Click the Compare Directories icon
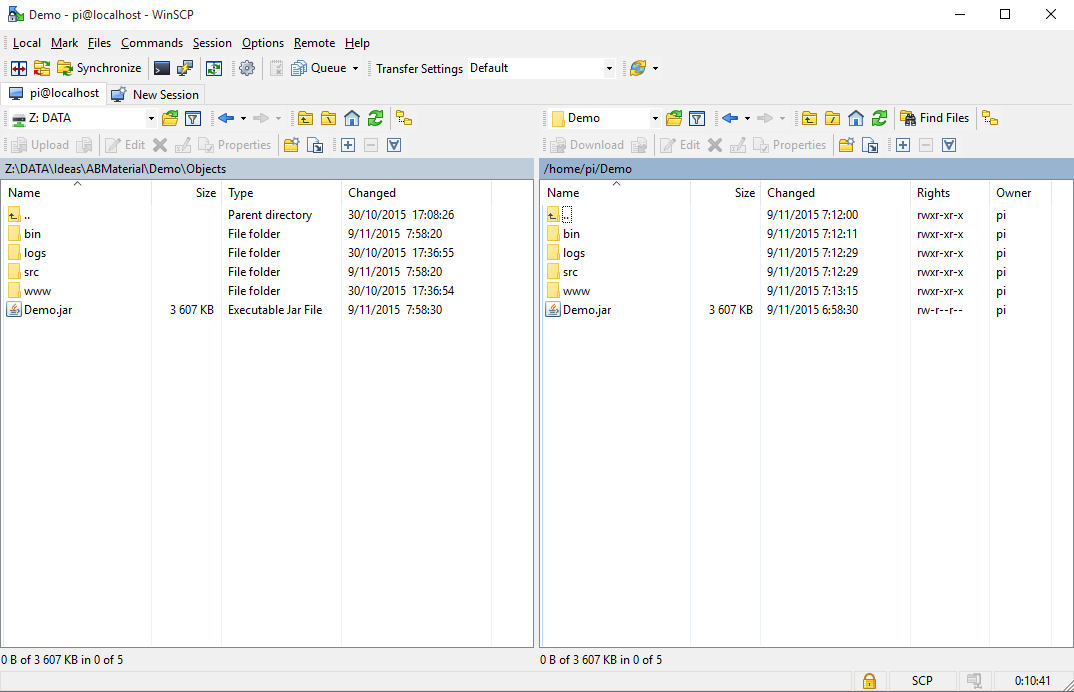This screenshot has height=692, width=1074. click(18, 69)
